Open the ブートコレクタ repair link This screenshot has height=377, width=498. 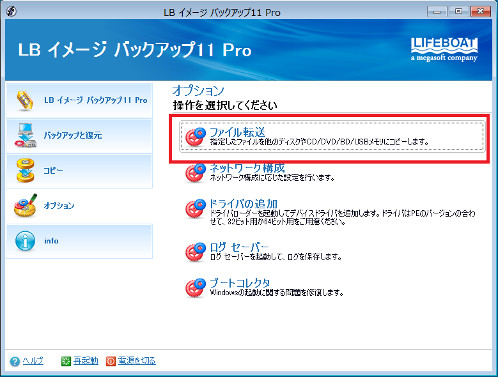click(x=240, y=283)
